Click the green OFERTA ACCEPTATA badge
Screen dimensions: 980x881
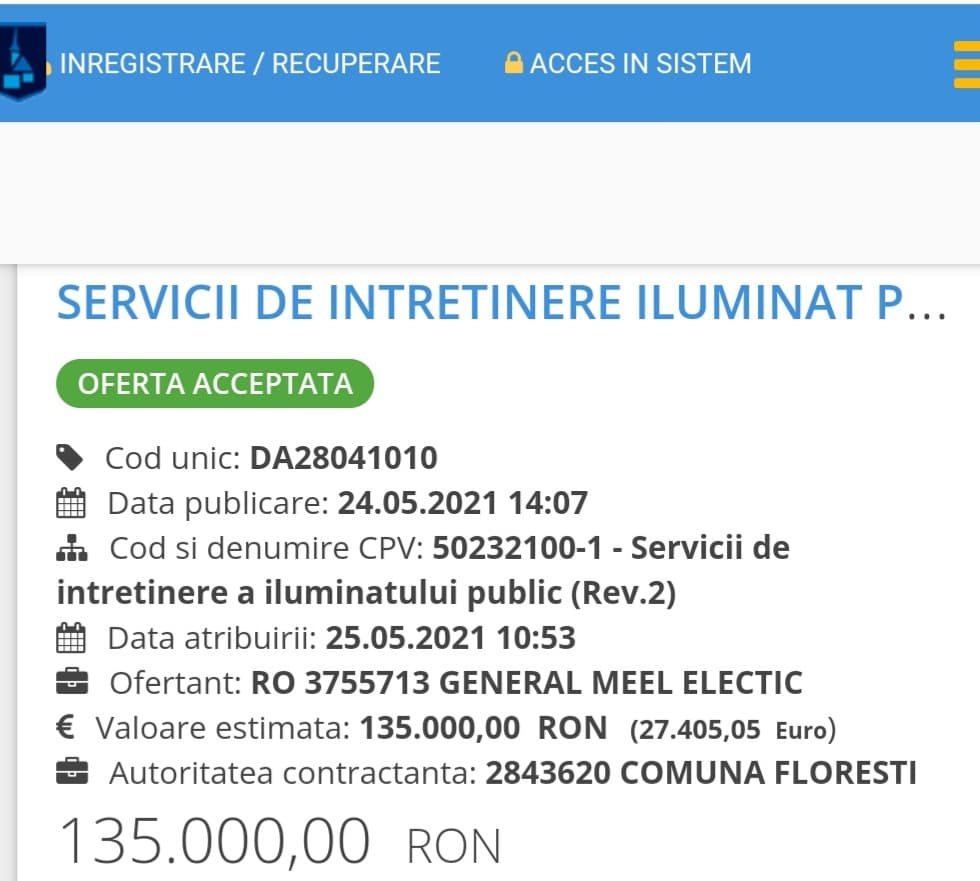[215, 384]
